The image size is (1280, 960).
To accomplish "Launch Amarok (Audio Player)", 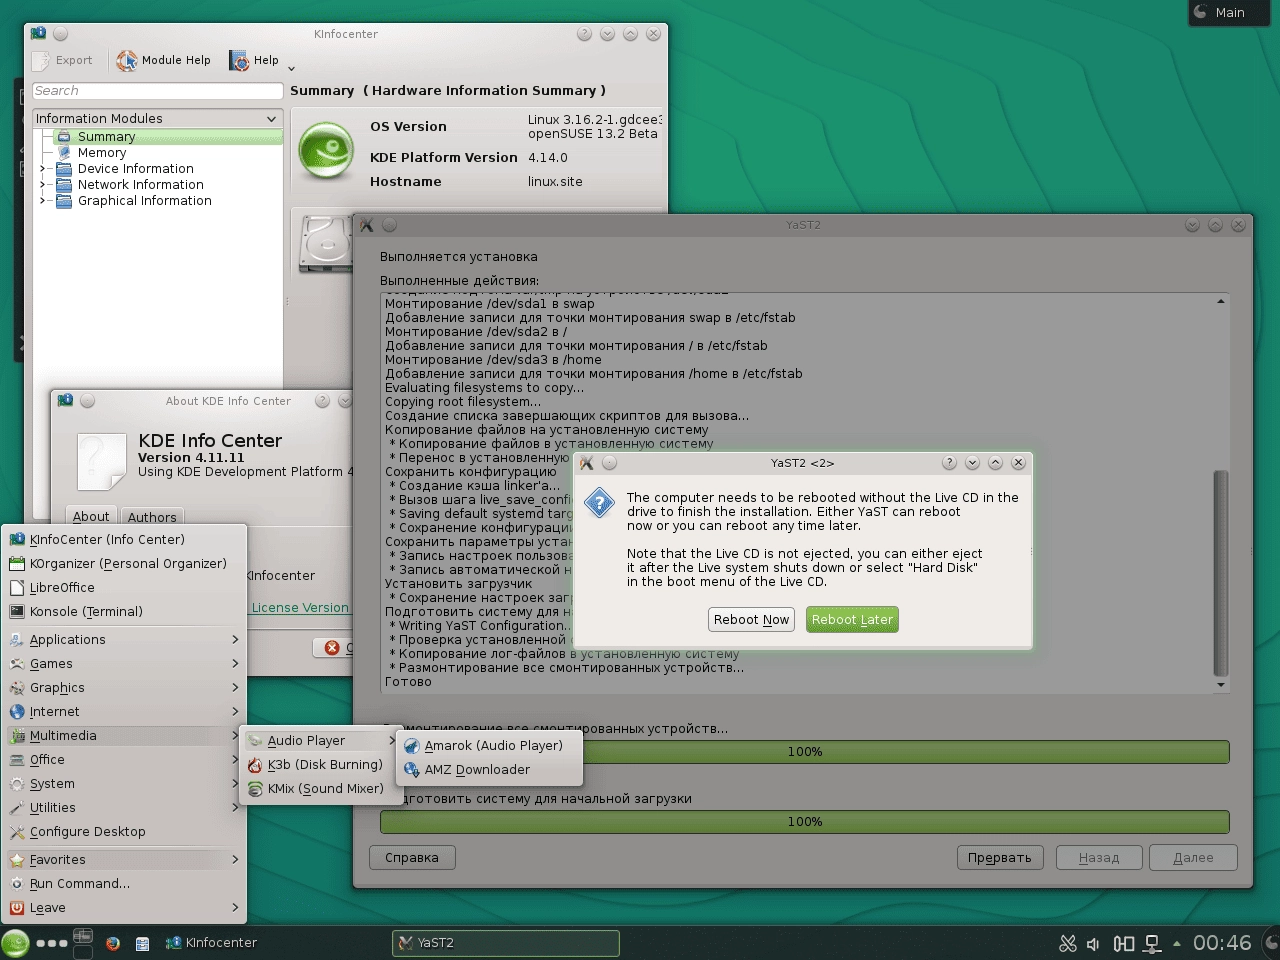I will 490,746.
